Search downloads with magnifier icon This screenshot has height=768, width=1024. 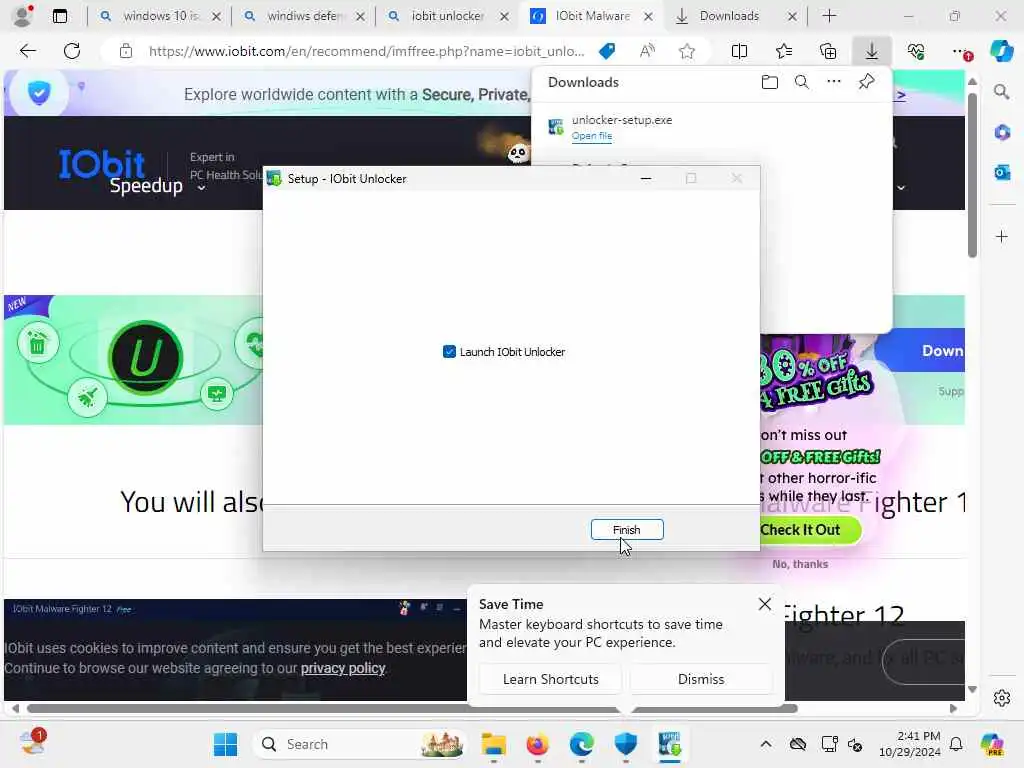(802, 82)
